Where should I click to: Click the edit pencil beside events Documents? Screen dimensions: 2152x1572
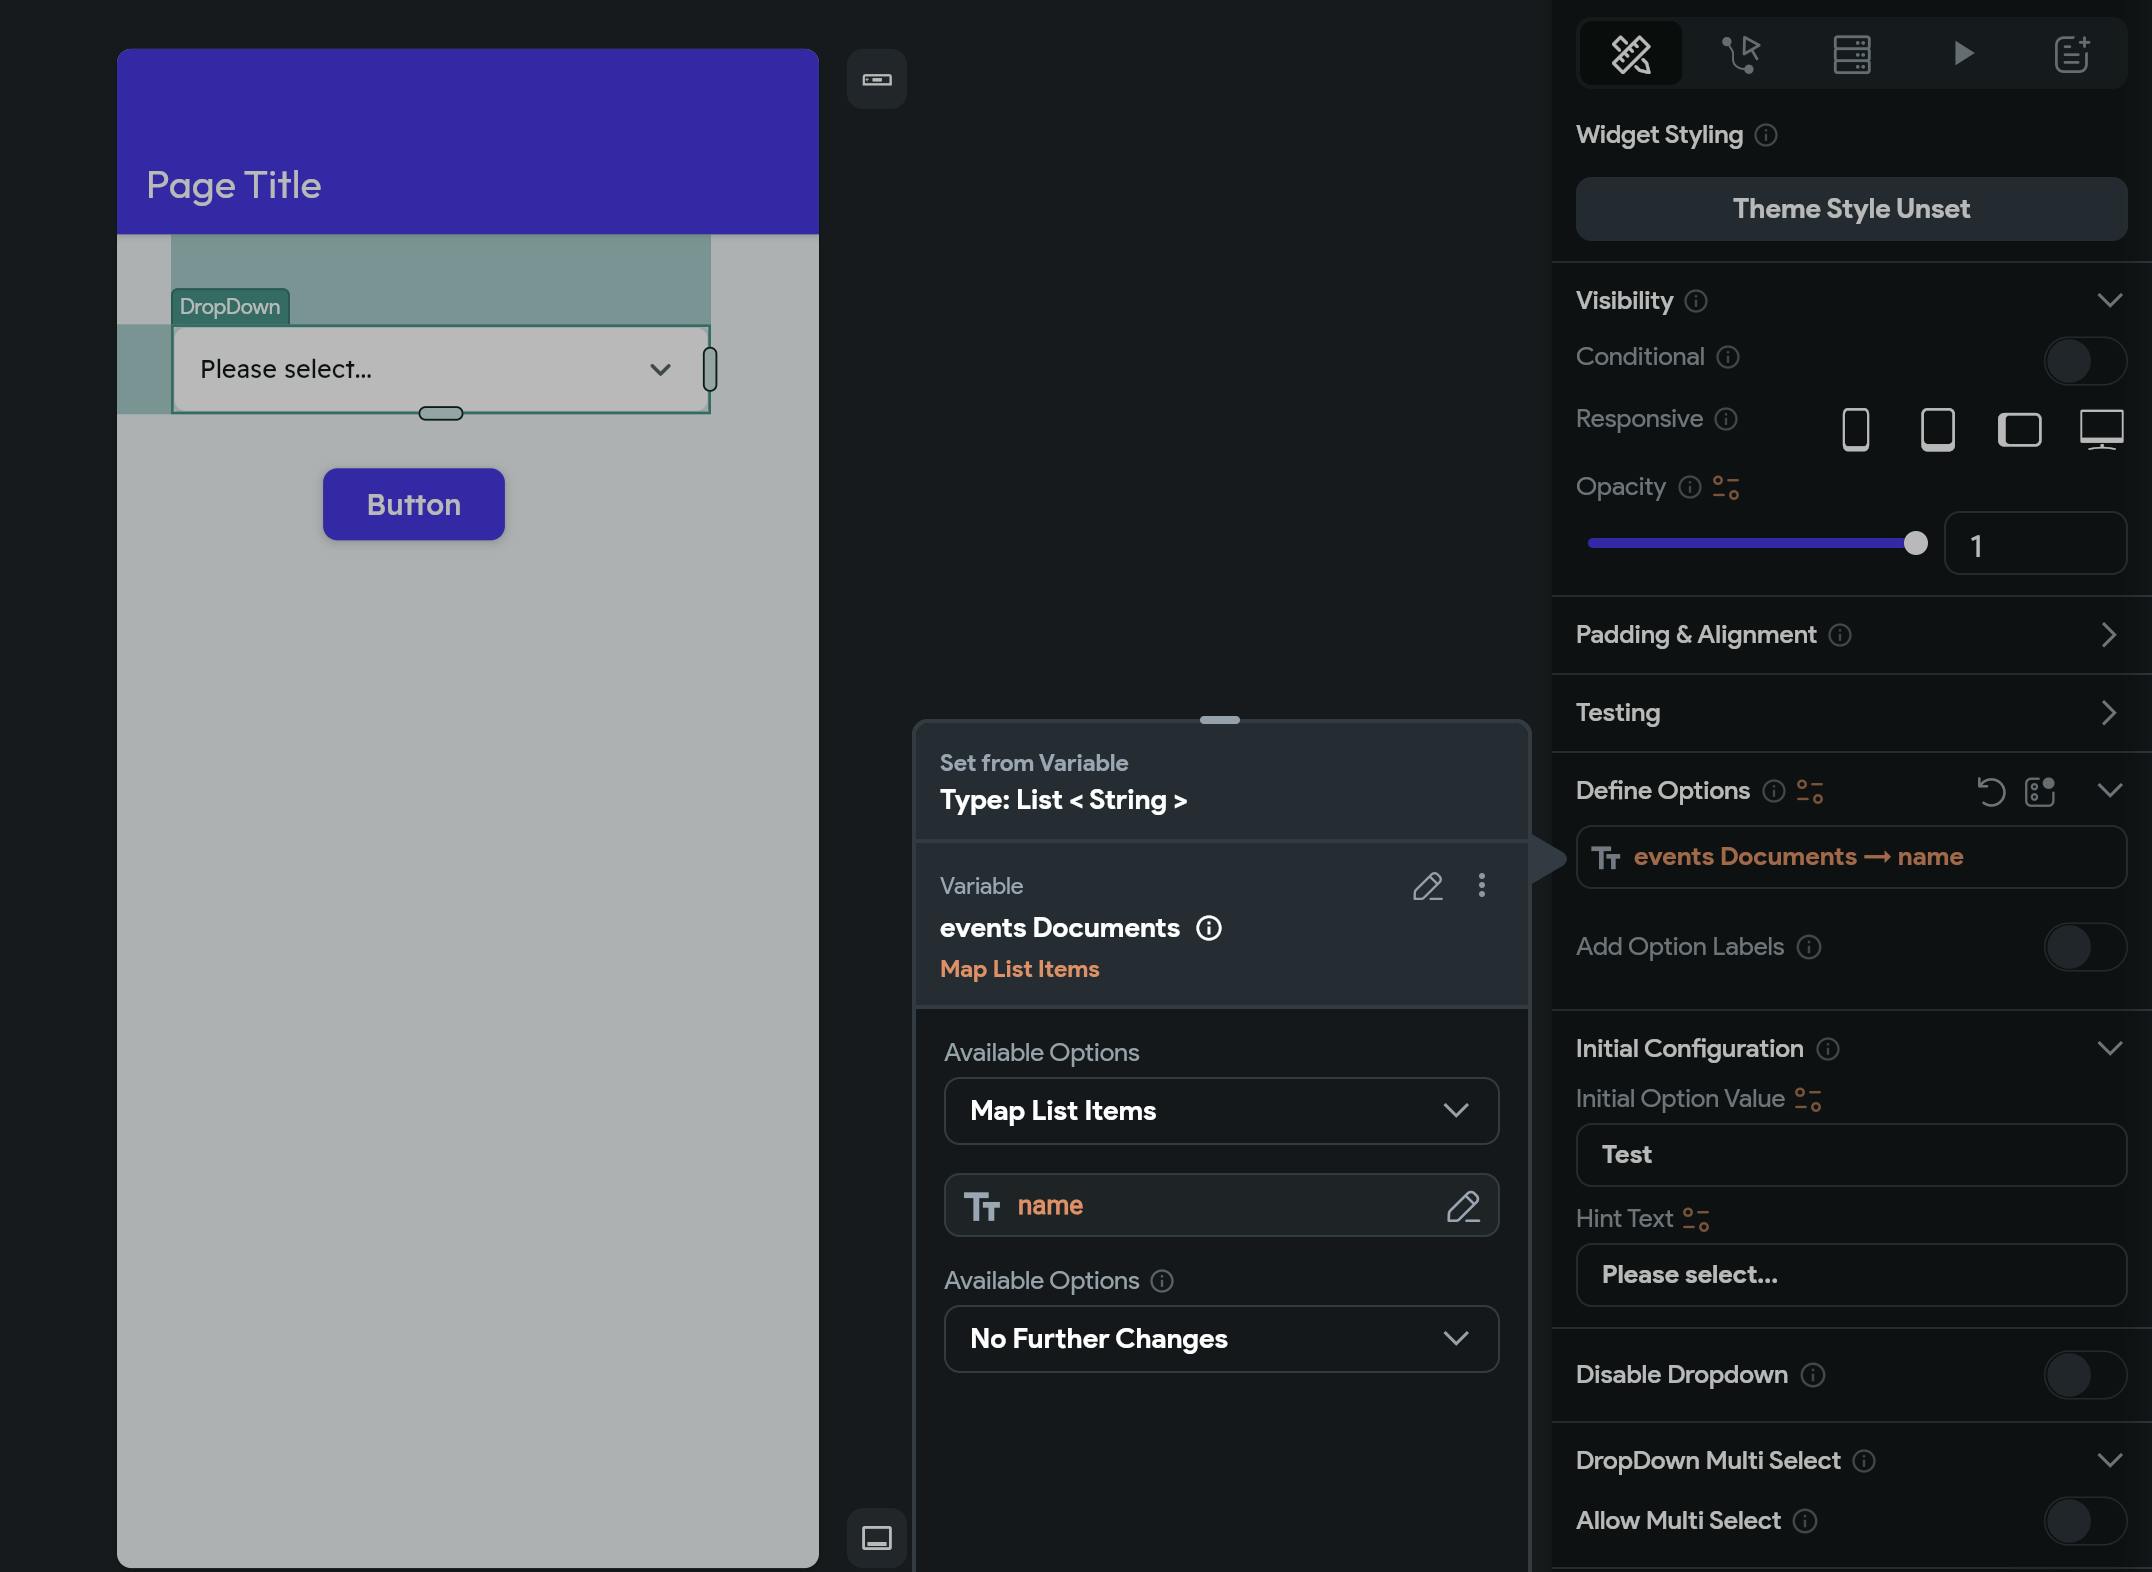(1427, 886)
